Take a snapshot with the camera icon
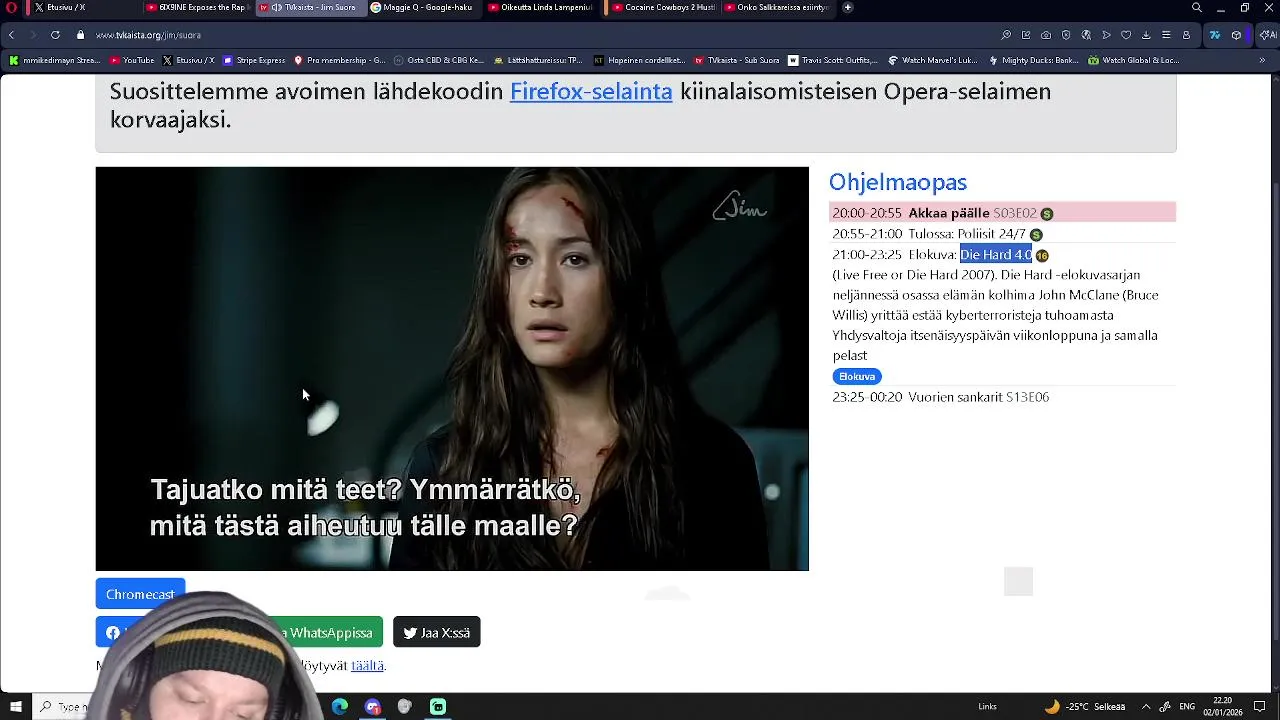This screenshot has height=720, width=1280. click(1046, 35)
